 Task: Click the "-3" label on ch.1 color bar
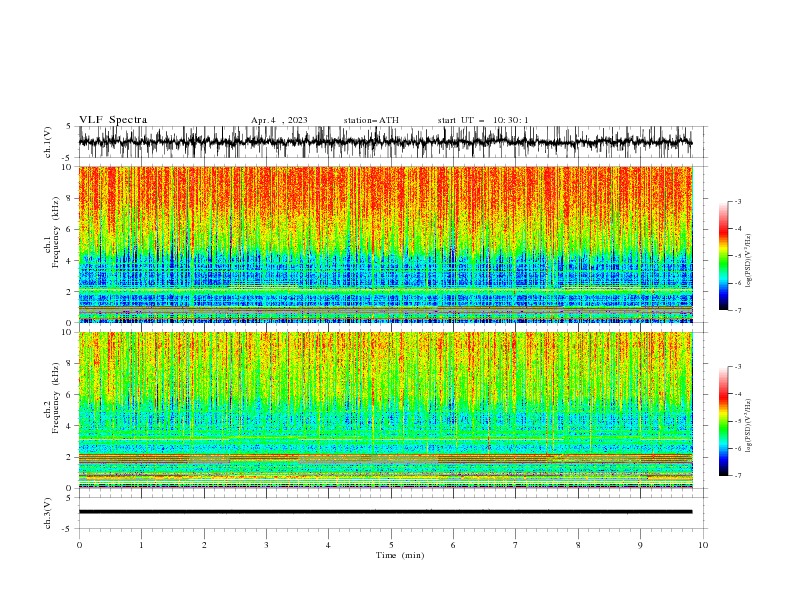coord(737,201)
